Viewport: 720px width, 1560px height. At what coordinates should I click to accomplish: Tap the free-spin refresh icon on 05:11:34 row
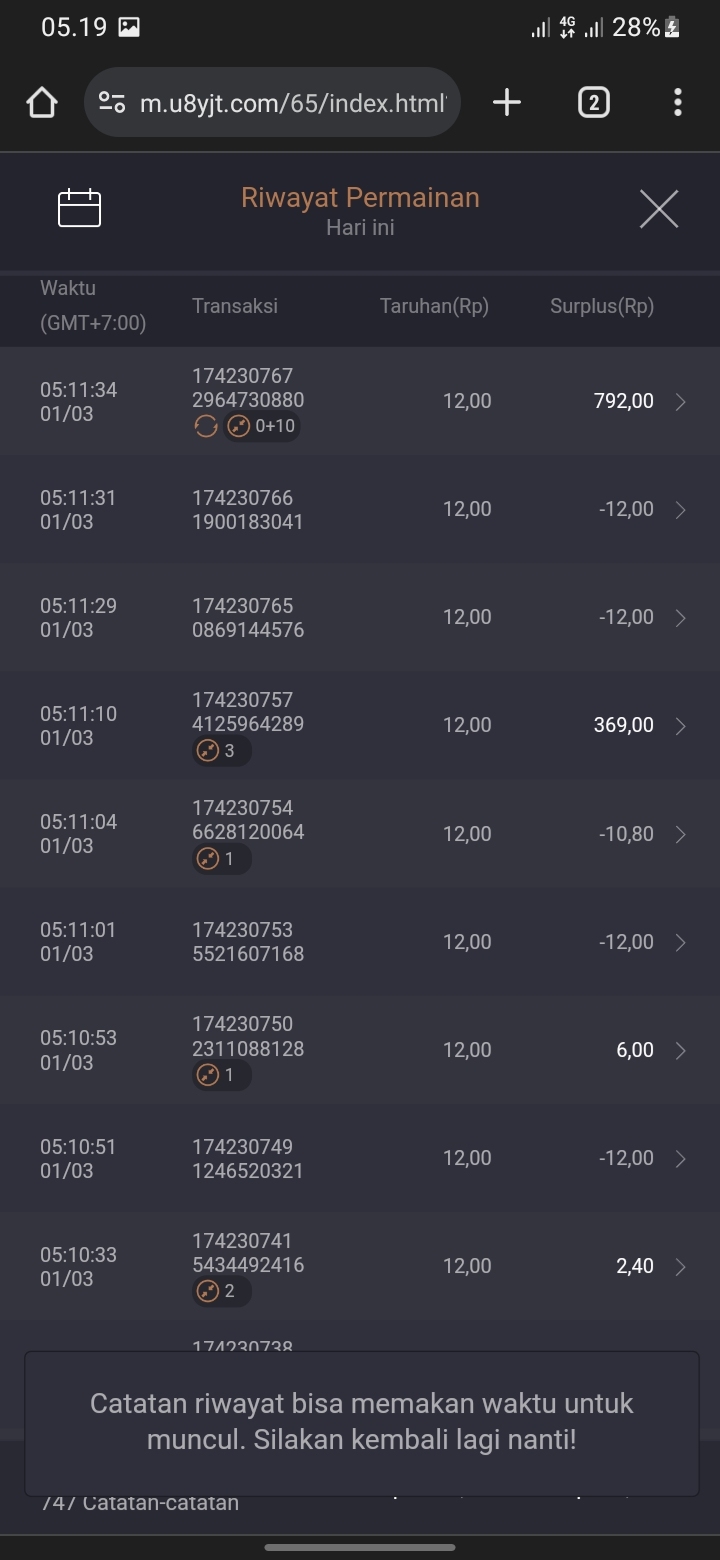tap(206, 427)
